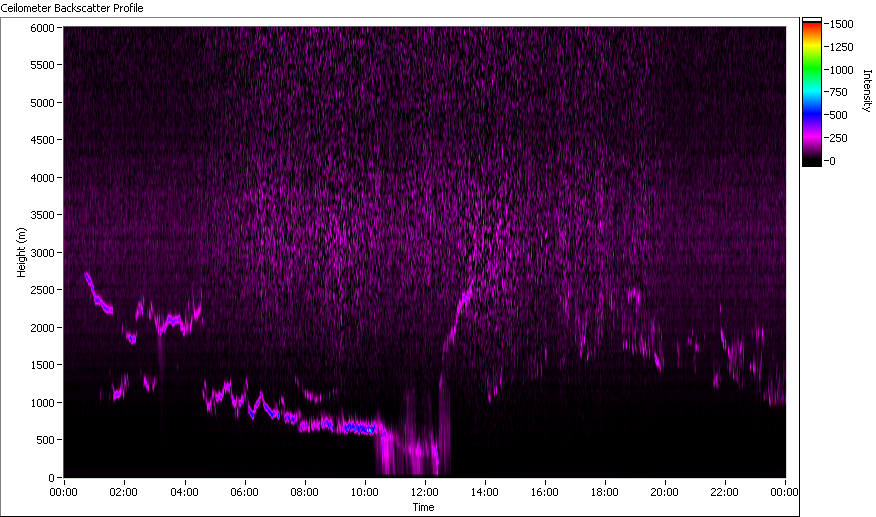Pick the 750 value on Intensity scale
876x517 pixels.
click(x=839, y=92)
